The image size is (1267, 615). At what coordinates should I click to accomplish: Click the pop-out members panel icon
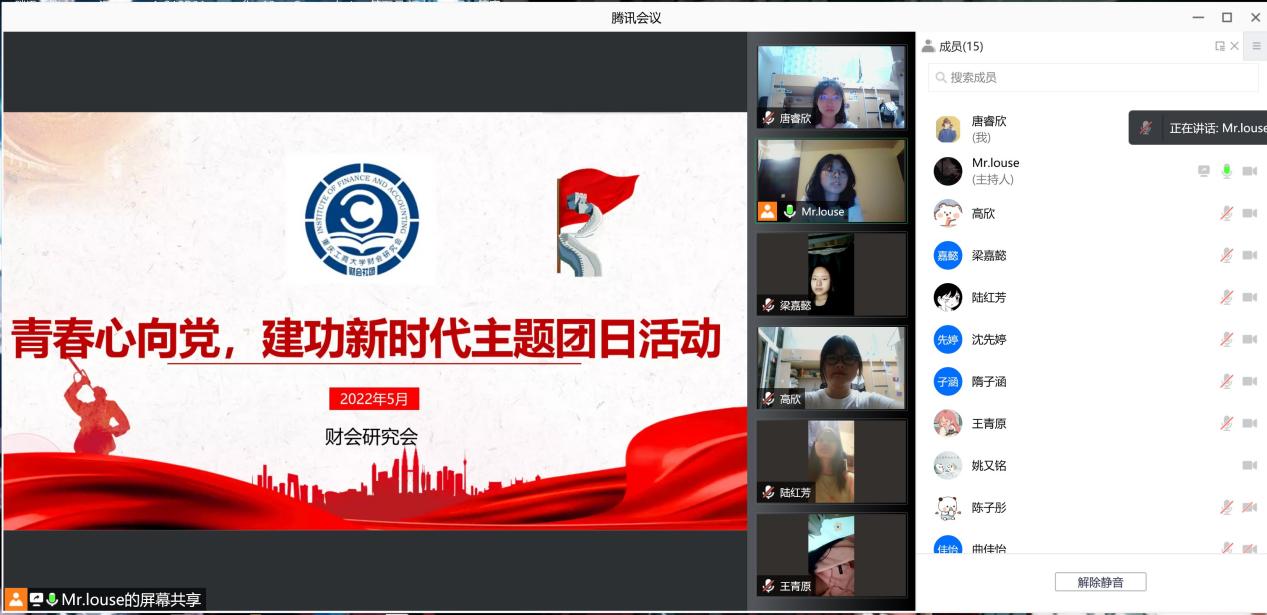pyautogui.click(x=1219, y=46)
